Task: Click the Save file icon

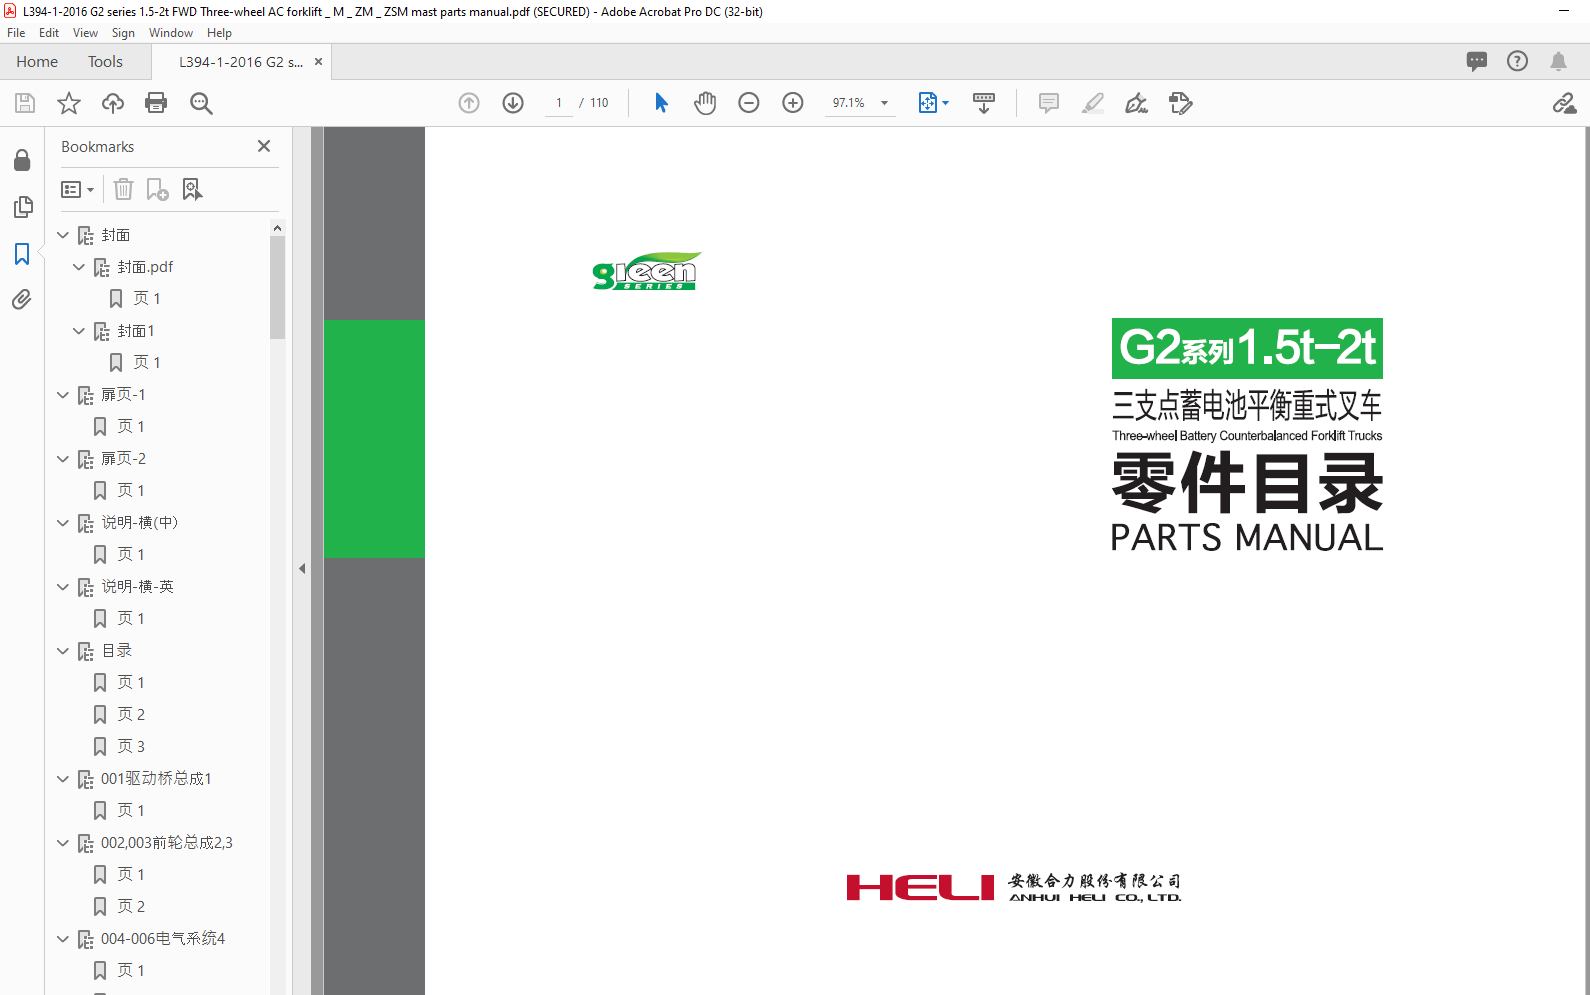Action: pyautogui.click(x=25, y=103)
